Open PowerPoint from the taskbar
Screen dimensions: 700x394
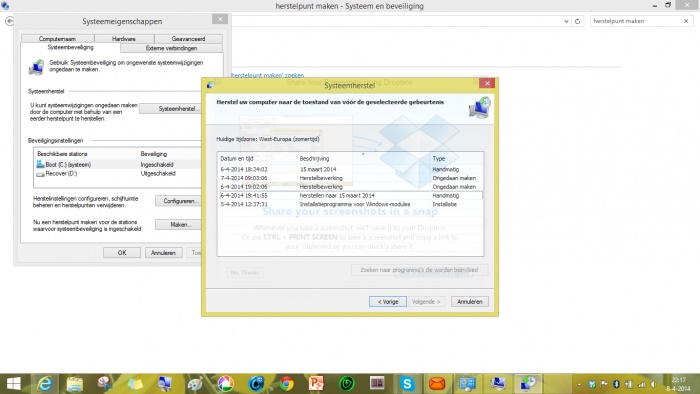pyautogui.click(x=316, y=384)
